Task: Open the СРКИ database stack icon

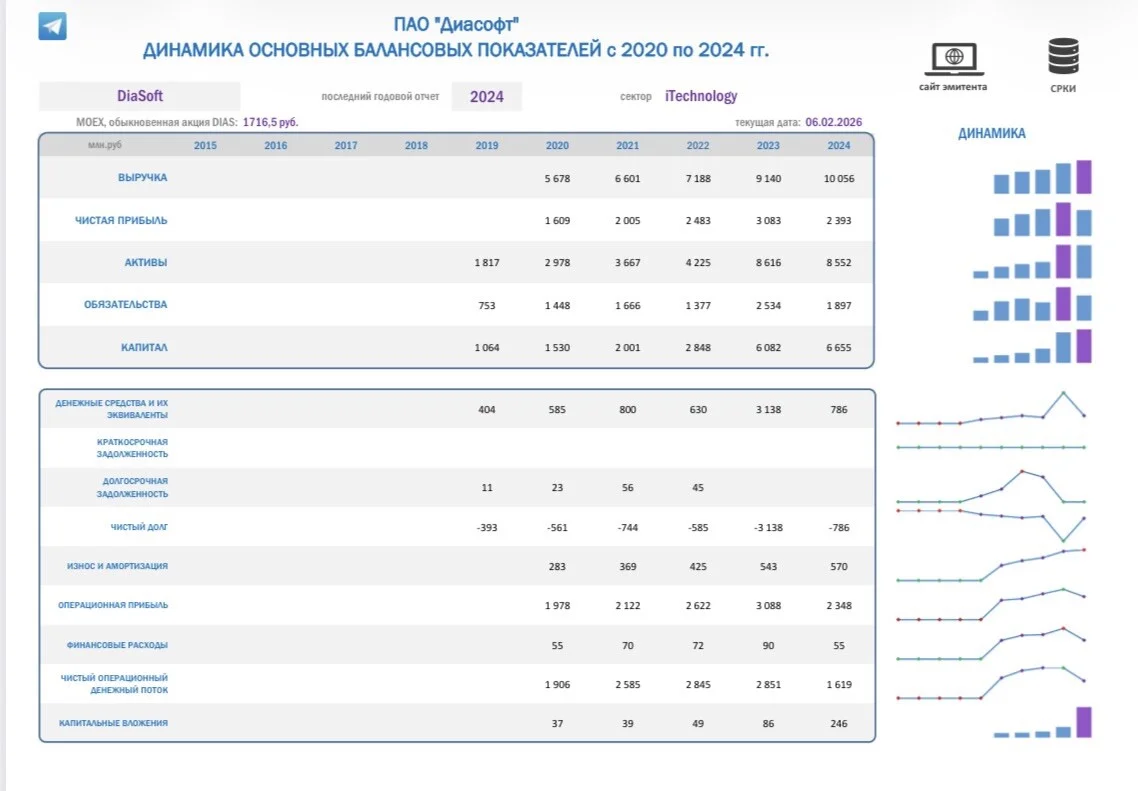Action: pos(1063,56)
